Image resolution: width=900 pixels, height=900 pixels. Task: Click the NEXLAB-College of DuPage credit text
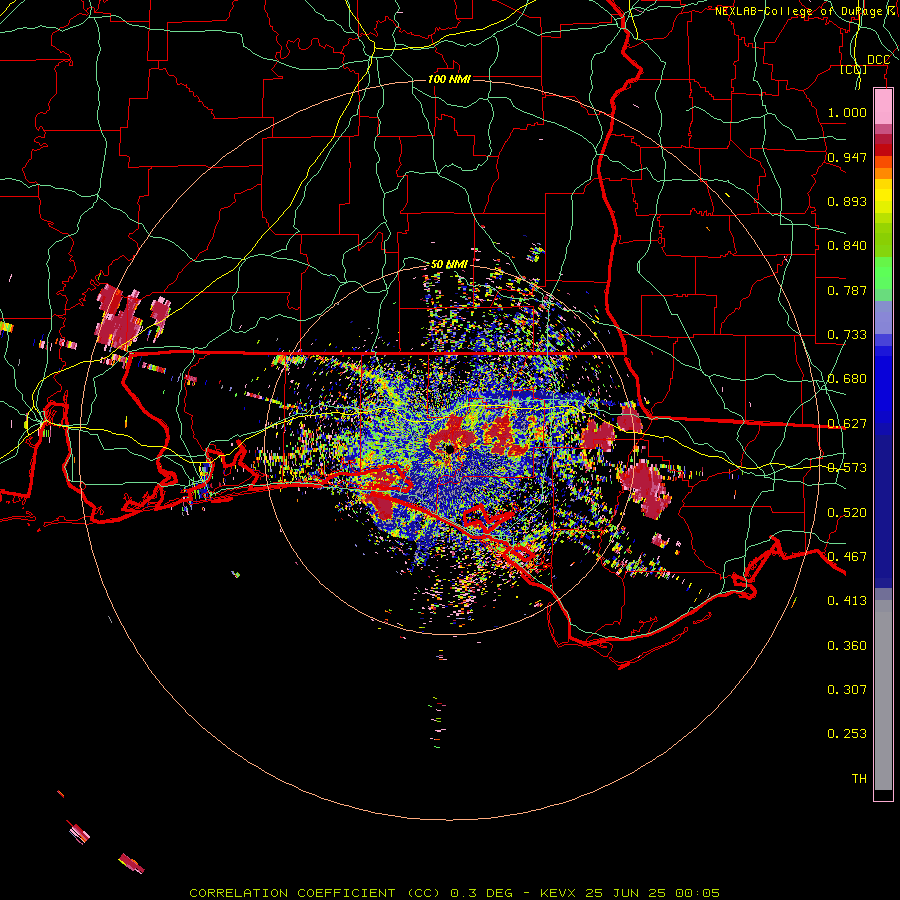coord(807,11)
